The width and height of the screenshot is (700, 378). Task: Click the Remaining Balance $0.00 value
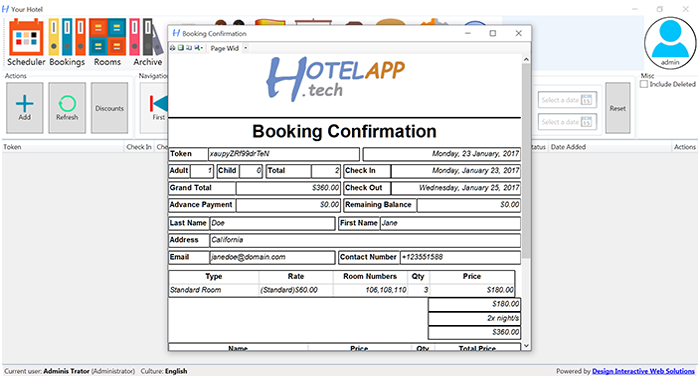pyautogui.click(x=469, y=205)
